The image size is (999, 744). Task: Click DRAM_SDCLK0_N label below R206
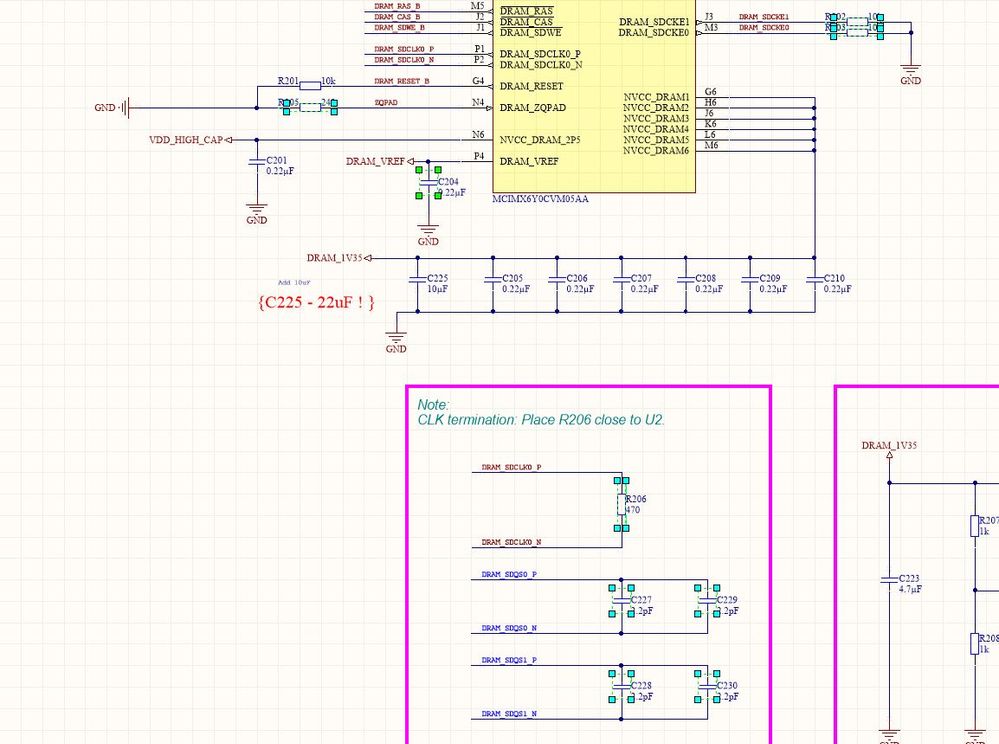[x=512, y=542]
